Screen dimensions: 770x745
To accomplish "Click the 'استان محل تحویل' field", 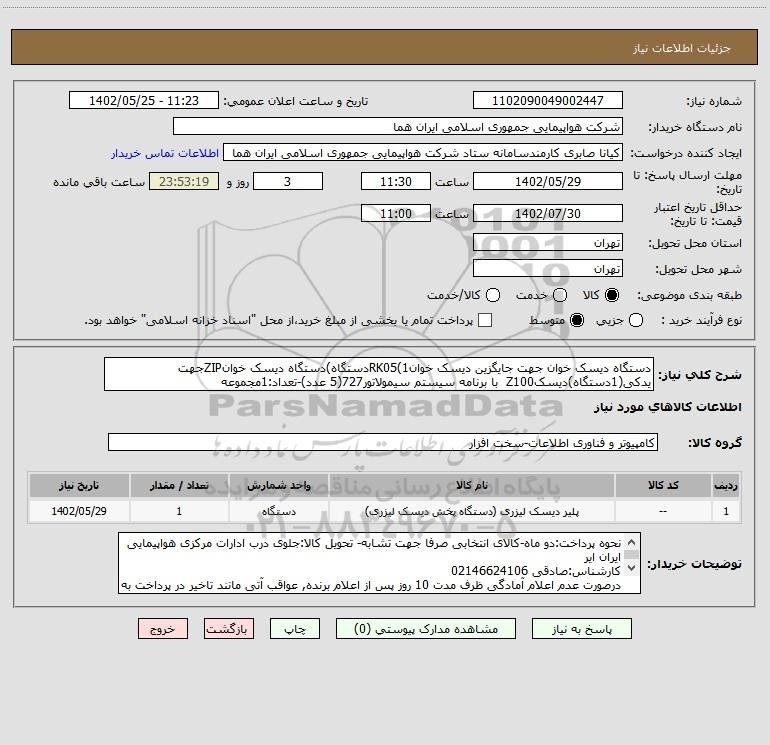I will point(547,243).
